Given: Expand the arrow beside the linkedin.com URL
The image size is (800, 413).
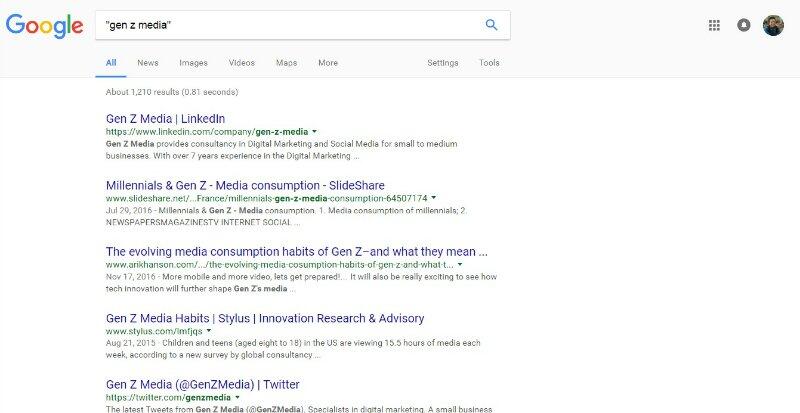Looking at the screenshot, I should click(x=314, y=132).
